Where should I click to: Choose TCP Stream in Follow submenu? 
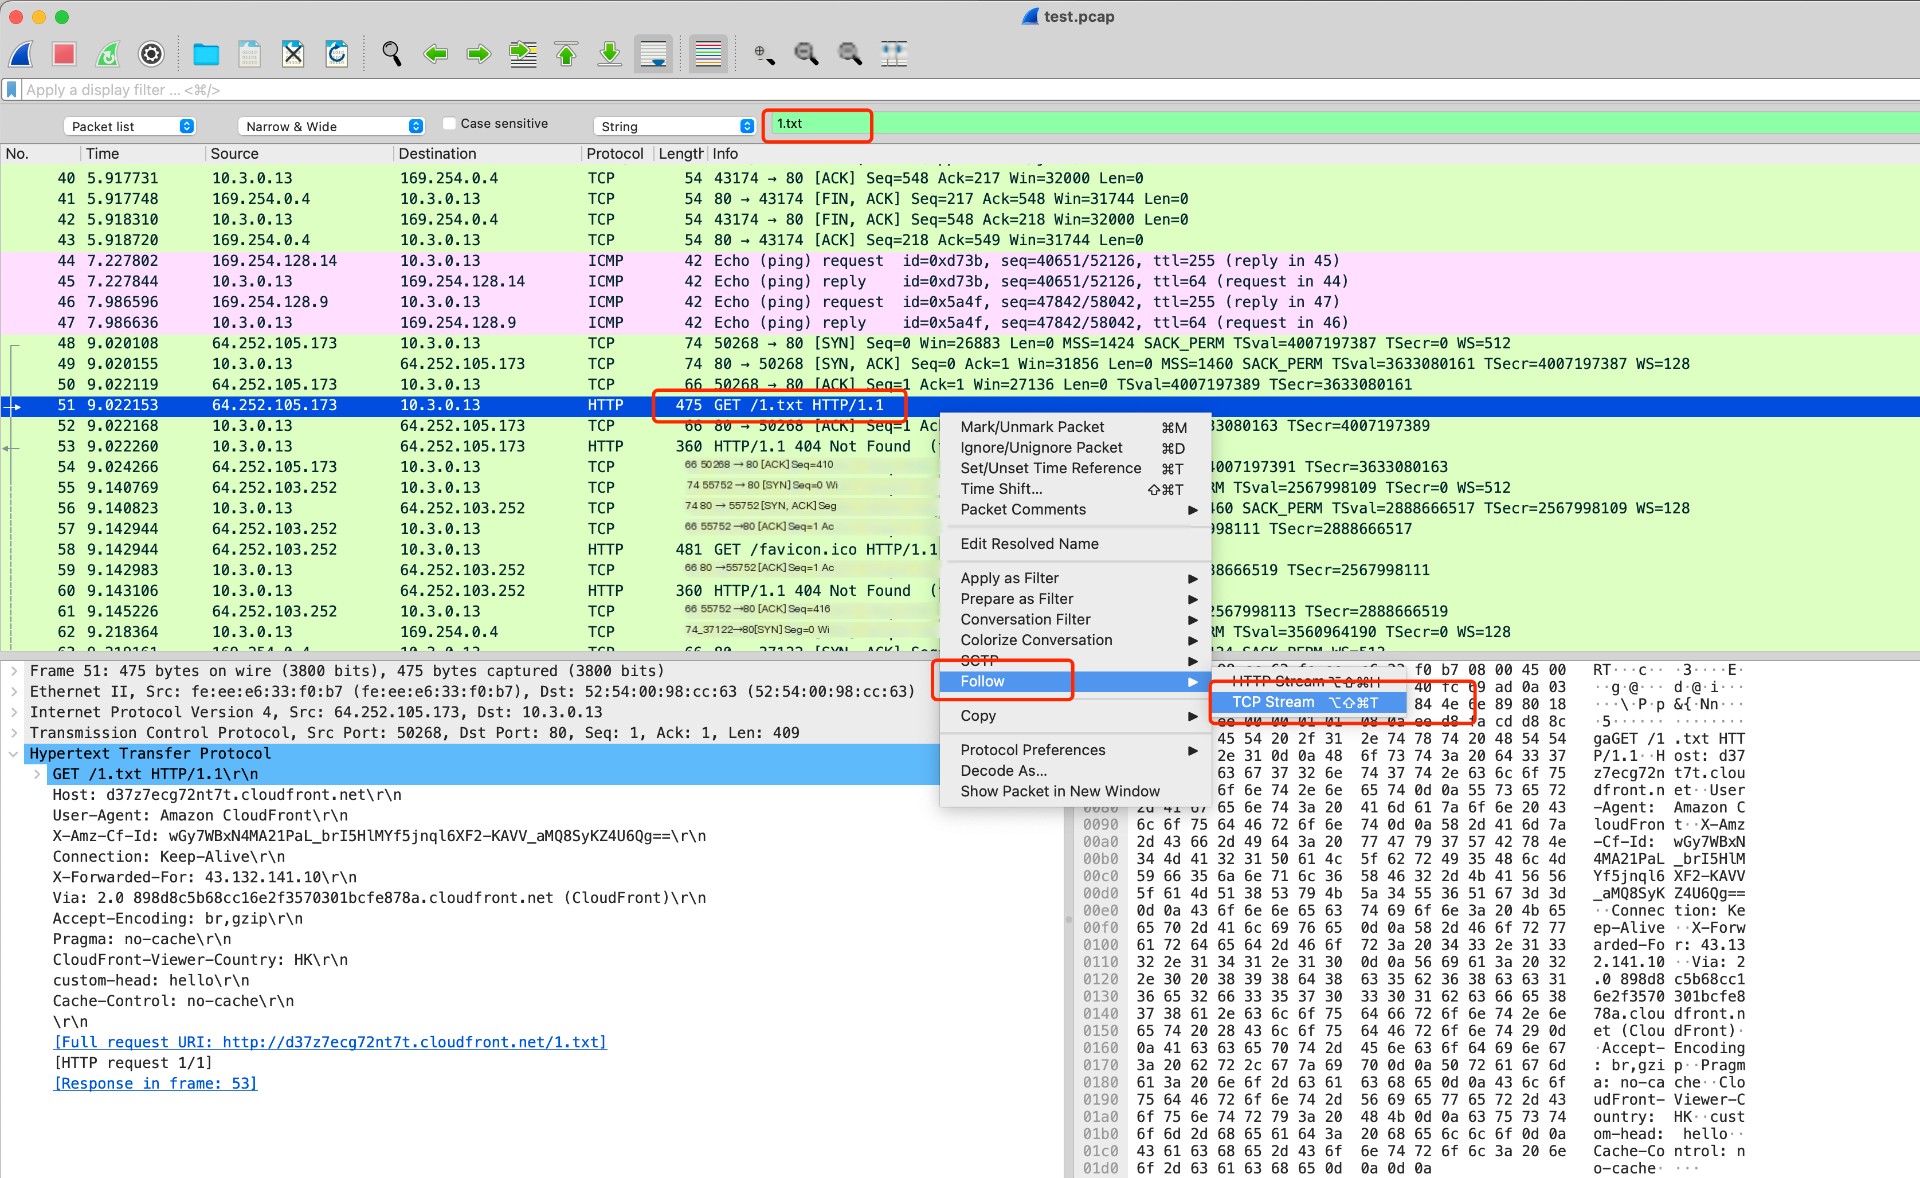click(x=1307, y=702)
